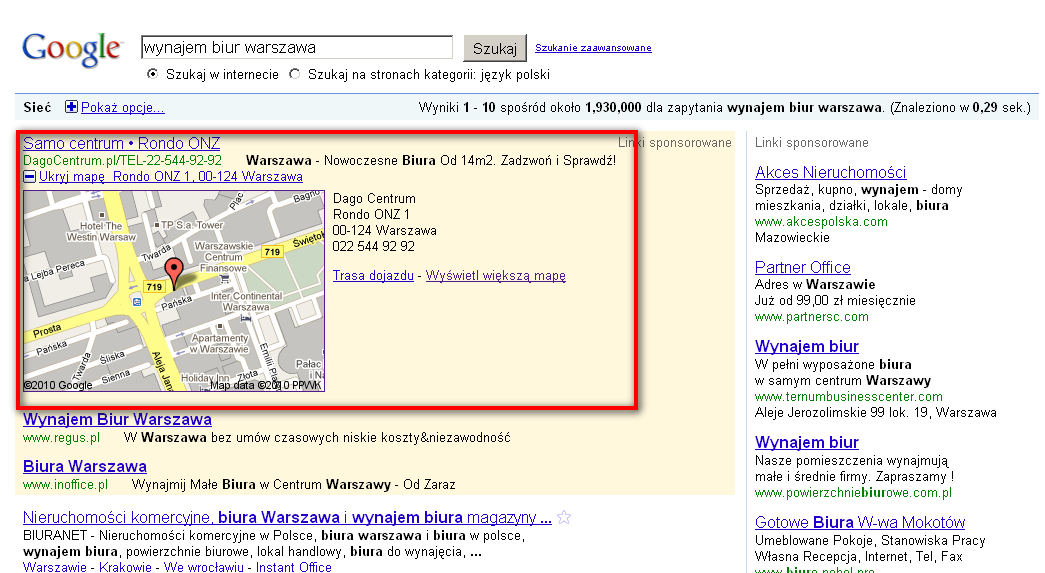Open Trasa dojazdu link
The height and width of the screenshot is (573, 1045).
tap(373, 275)
